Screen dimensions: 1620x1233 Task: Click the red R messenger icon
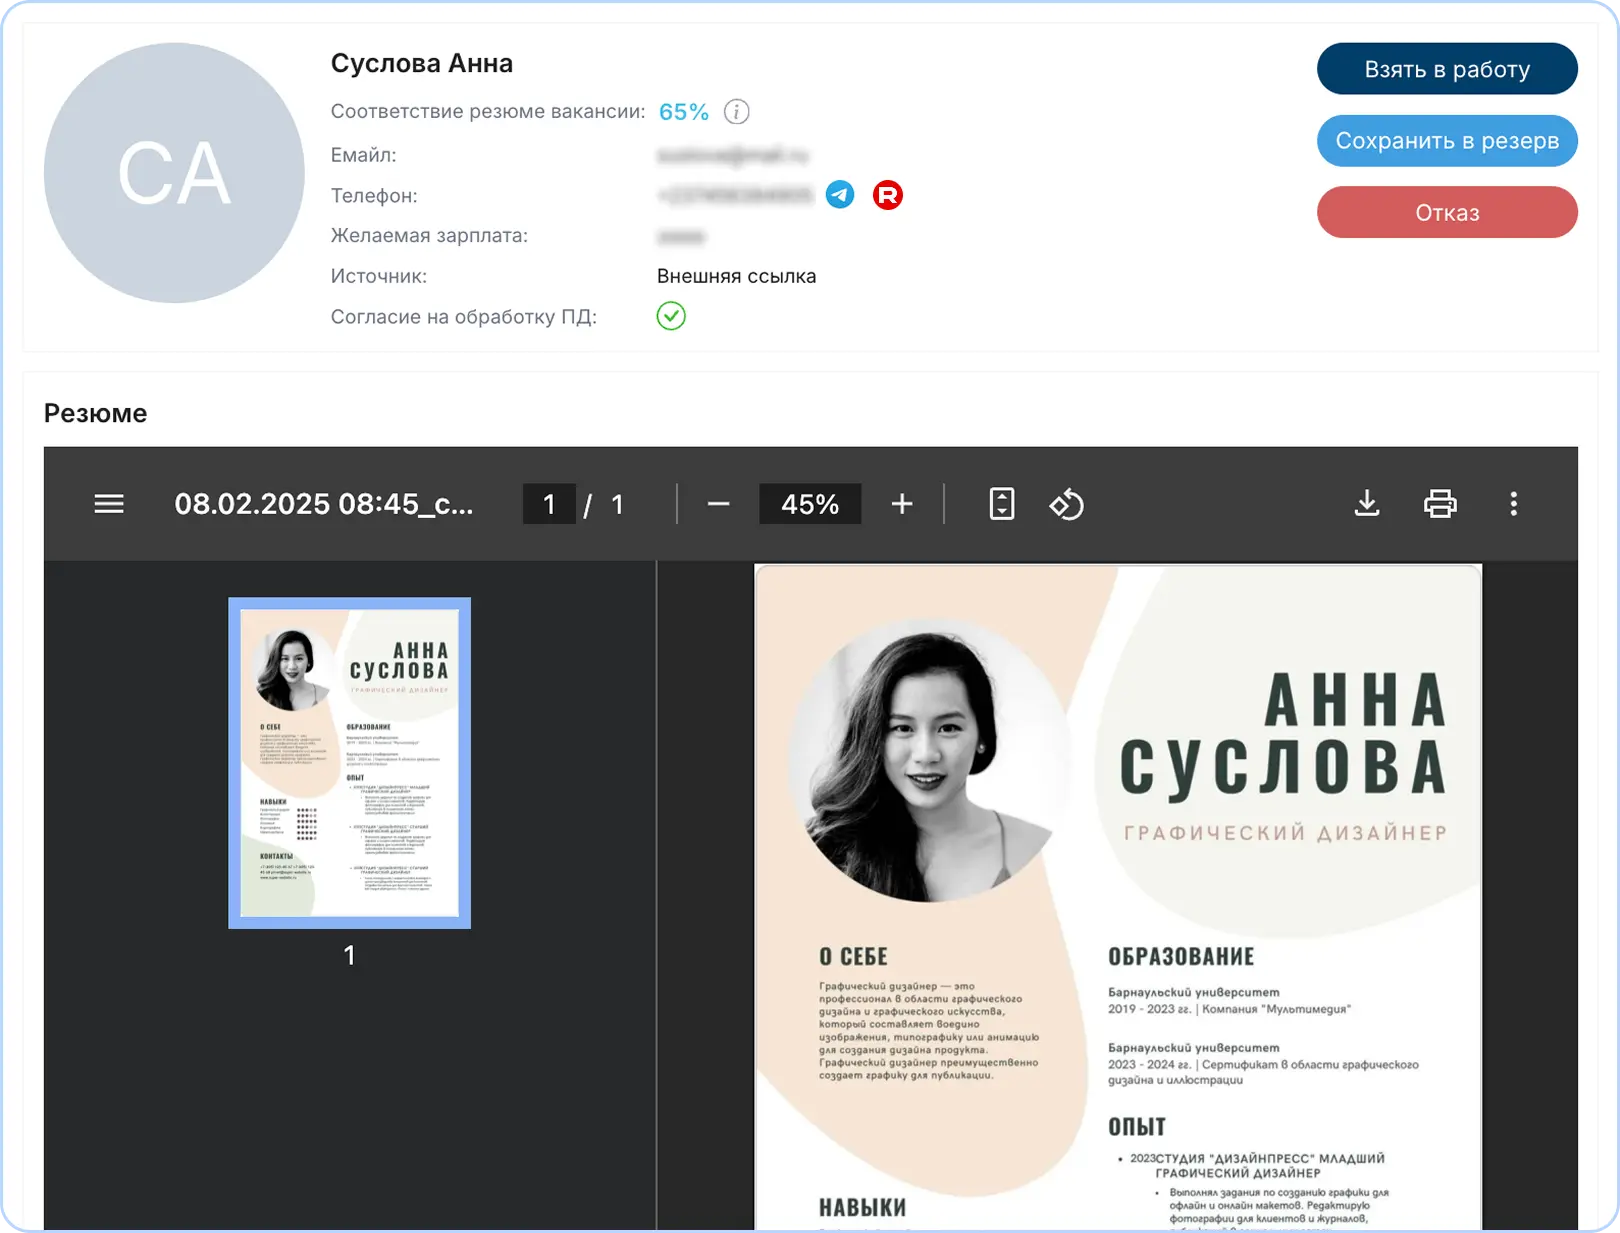(887, 195)
